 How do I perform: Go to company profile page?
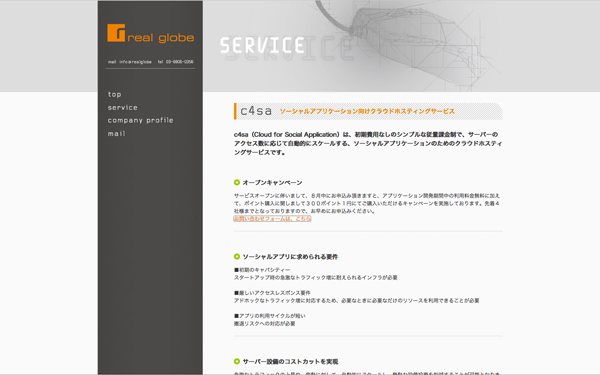140,121
